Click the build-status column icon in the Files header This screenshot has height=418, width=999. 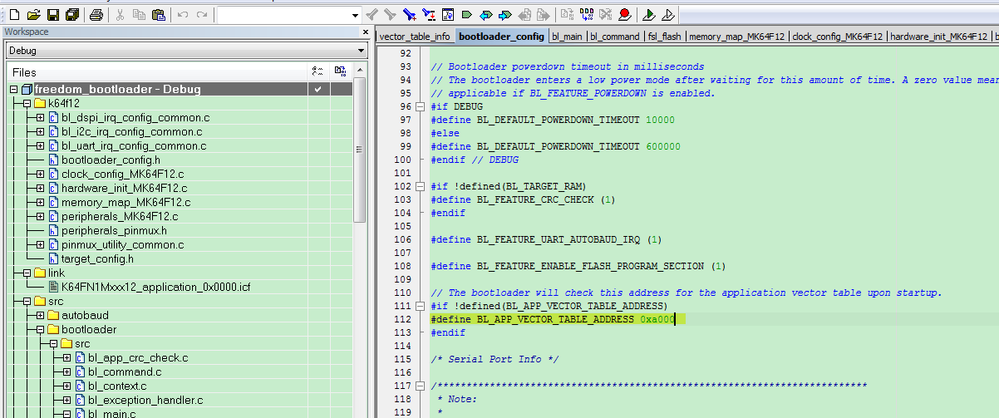pos(317,72)
